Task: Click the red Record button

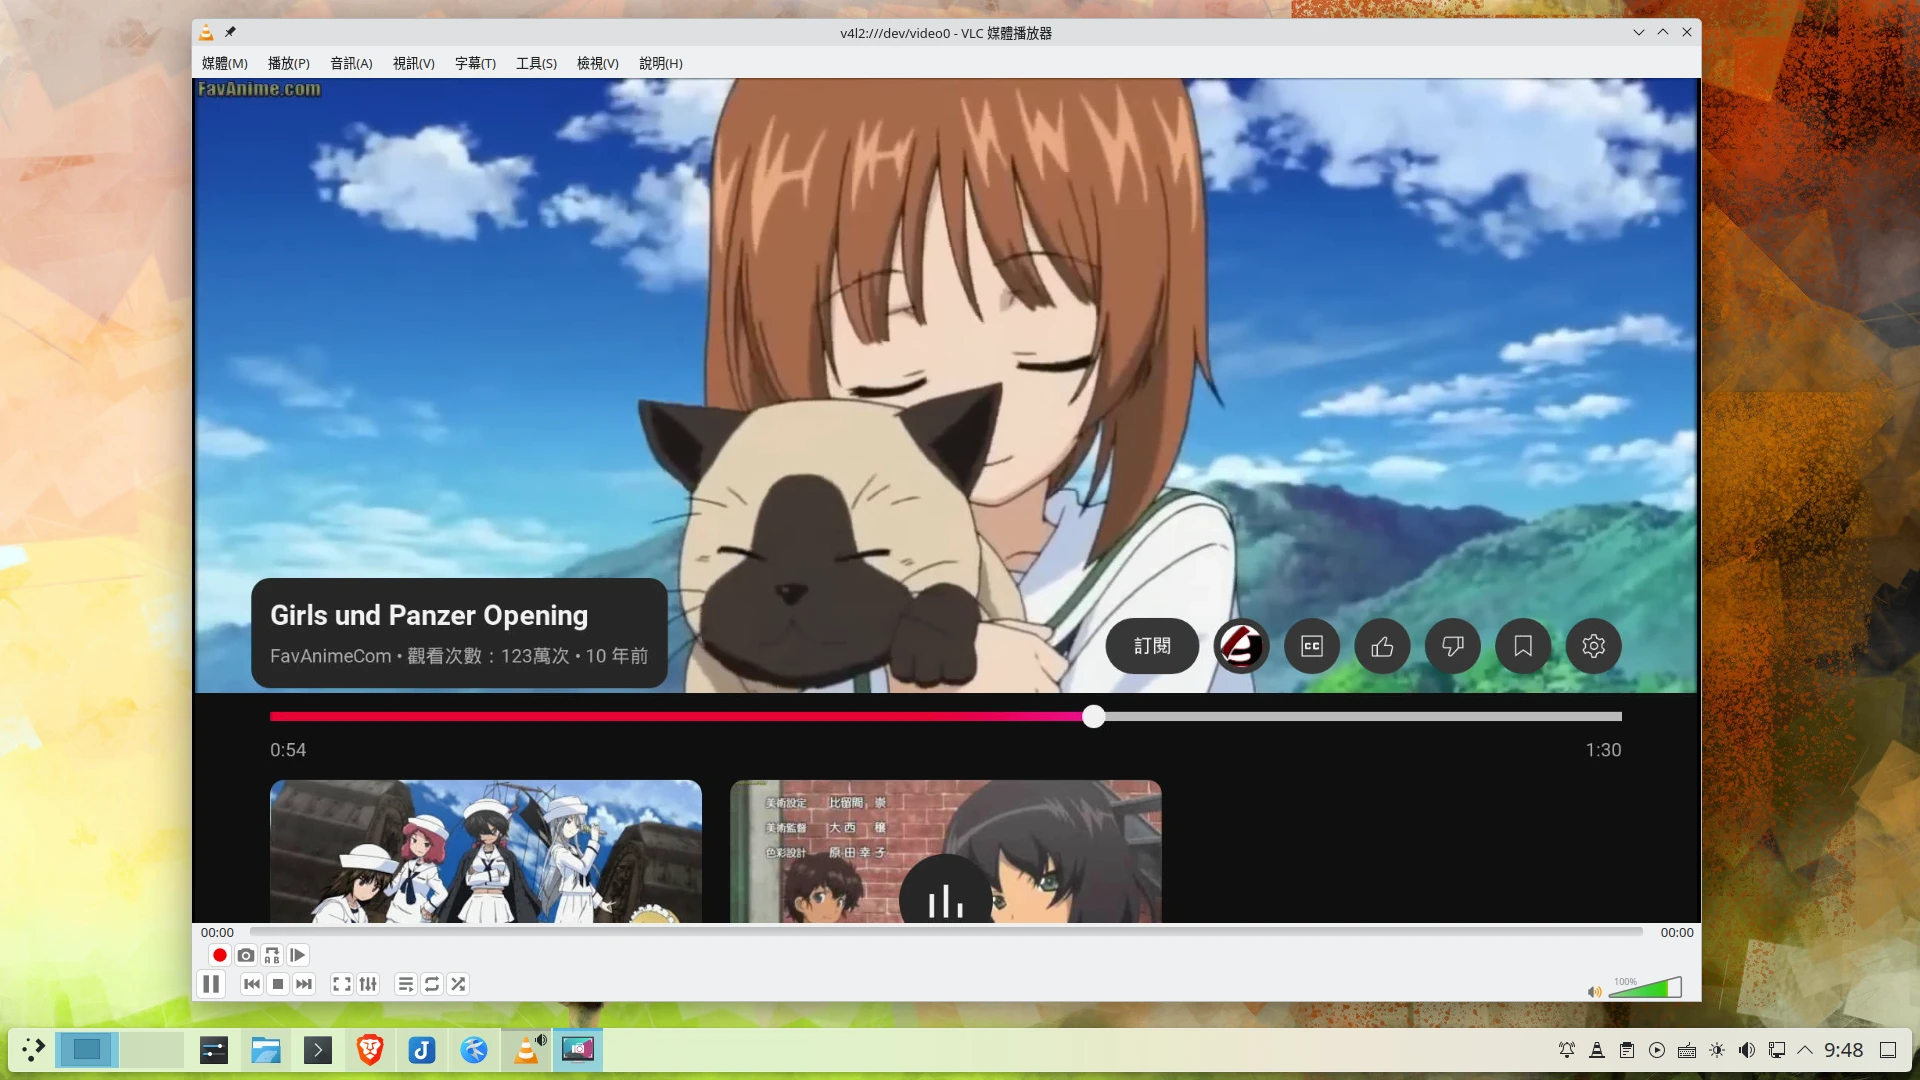Action: click(x=220, y=955)
